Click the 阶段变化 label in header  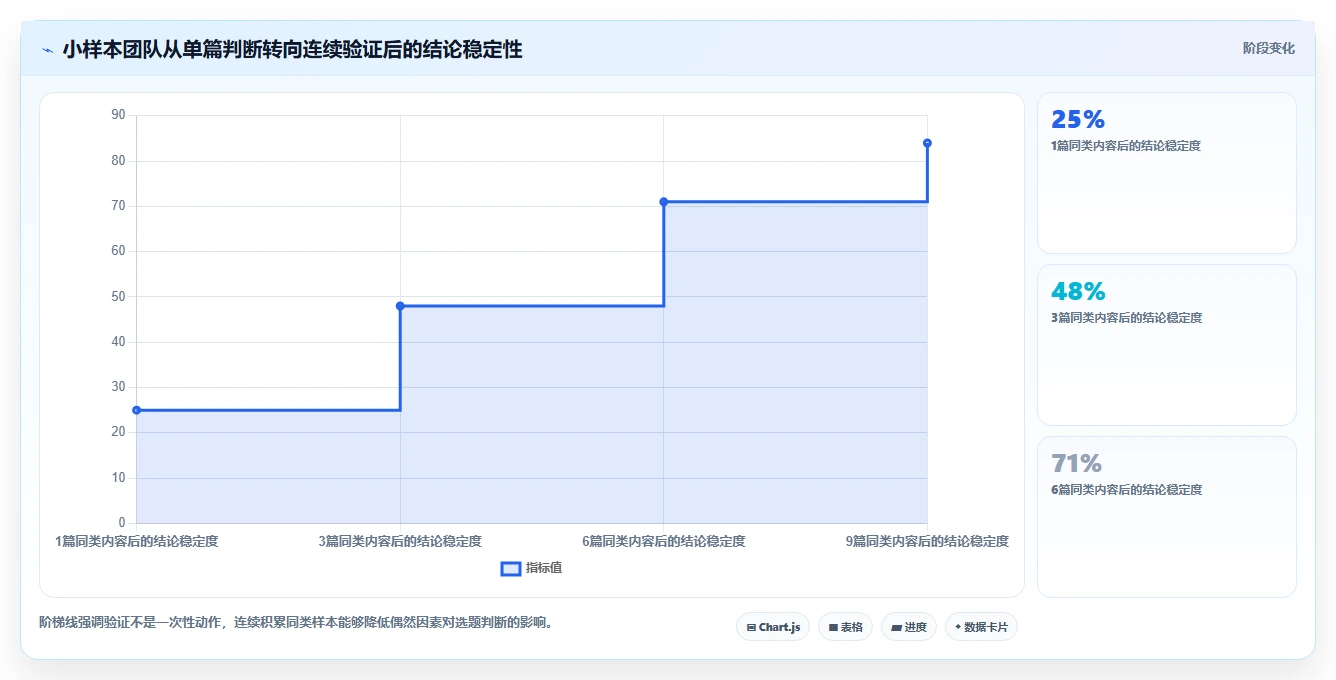point(1268,48)
